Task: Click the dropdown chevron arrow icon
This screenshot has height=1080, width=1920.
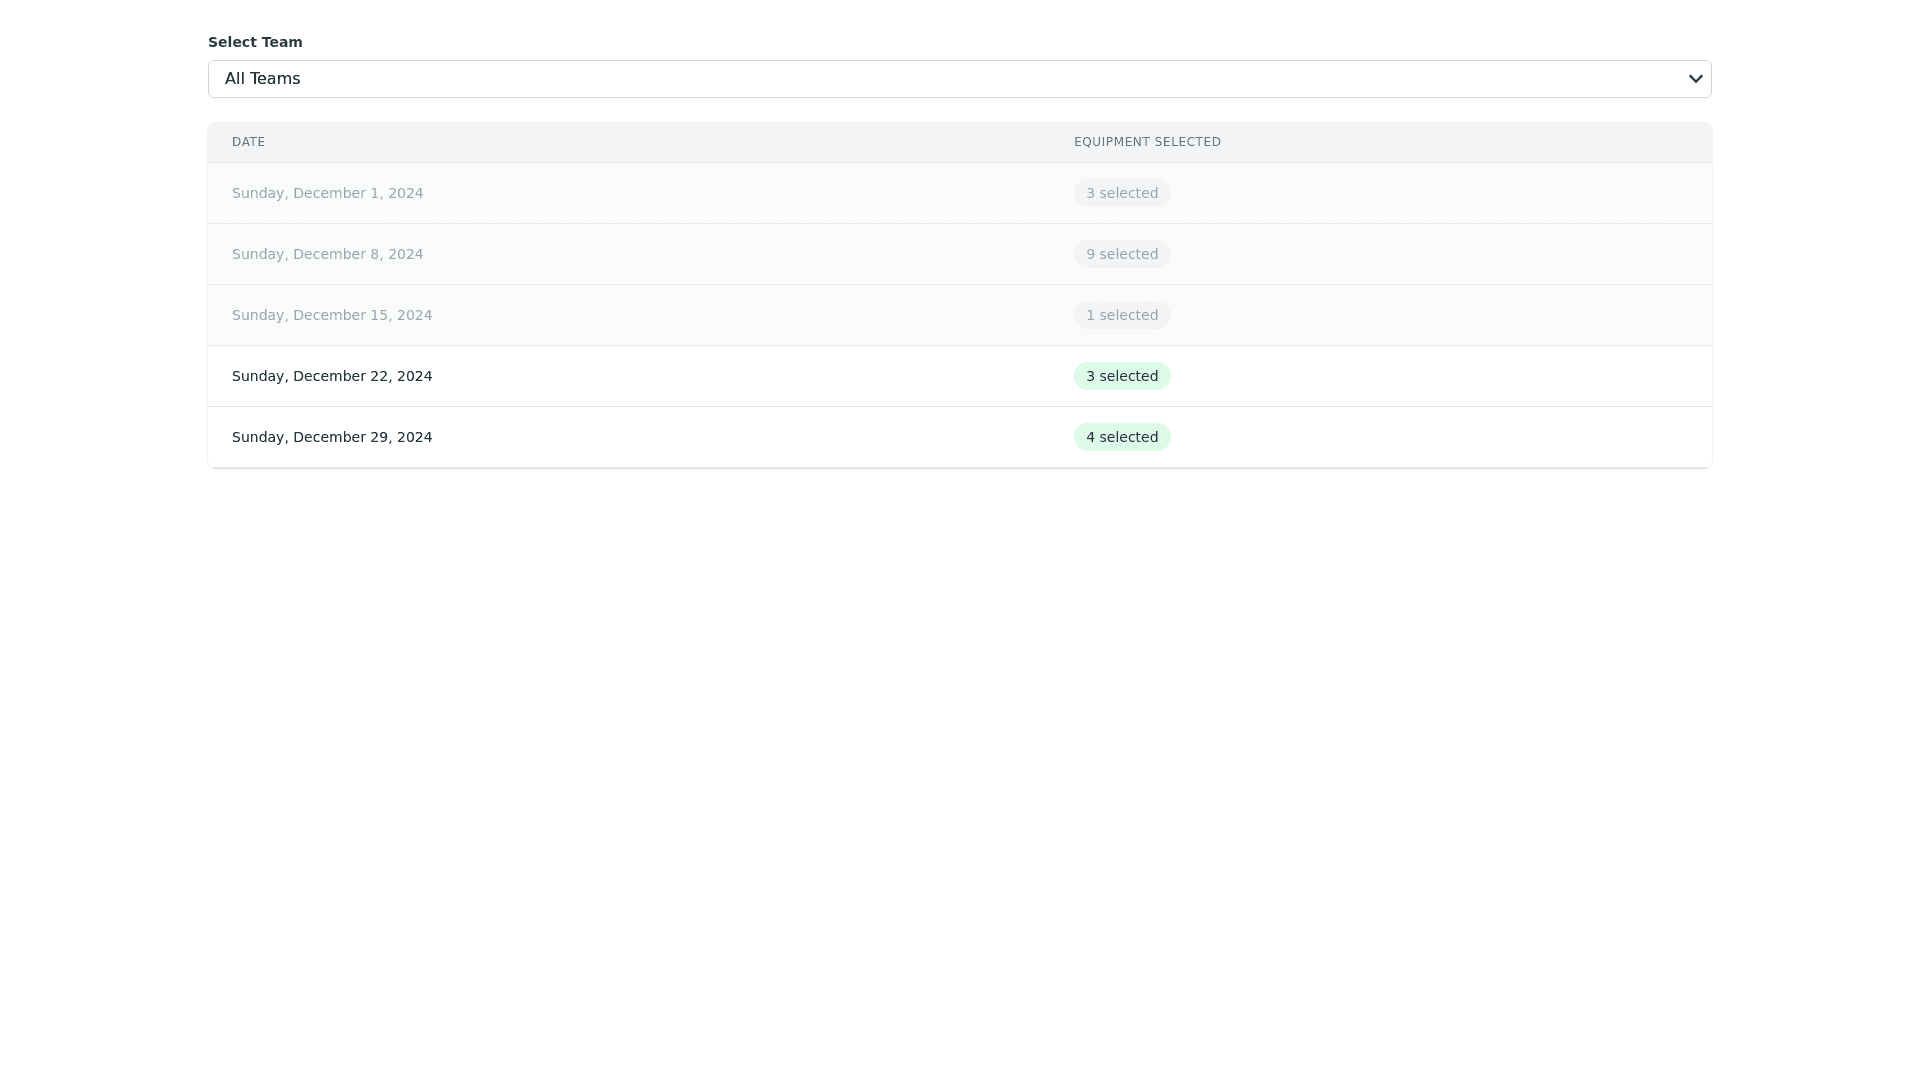Action: [x=1695, y=79]
